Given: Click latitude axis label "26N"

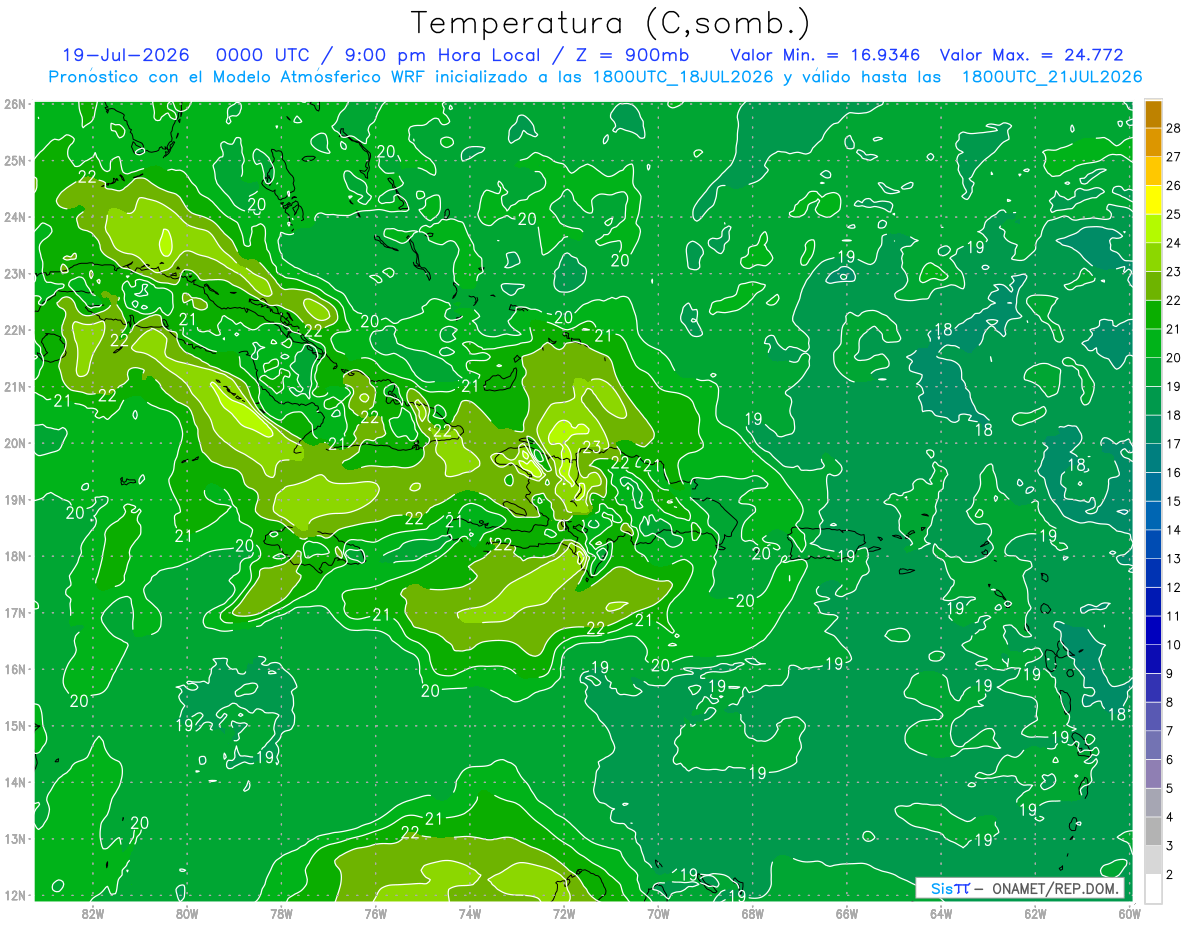Looking at the screenshot, I should point(14,104).
